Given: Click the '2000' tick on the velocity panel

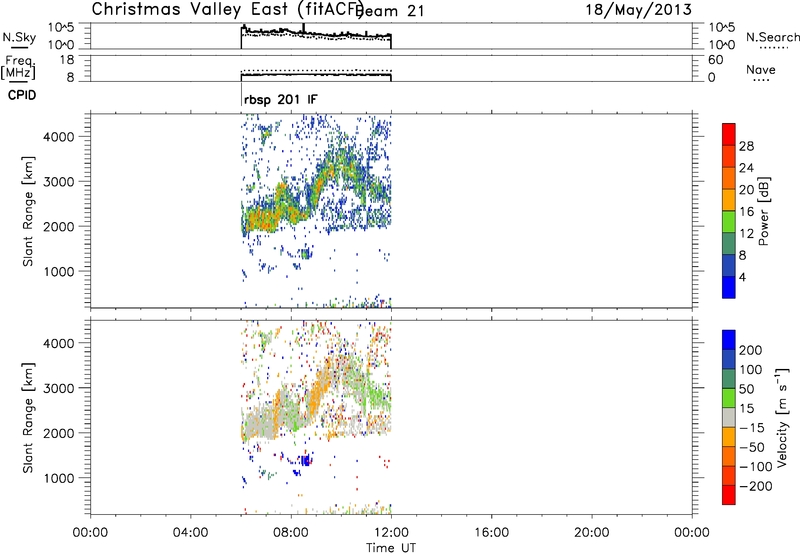Looking at the screenshot, I should click(58, 433).
